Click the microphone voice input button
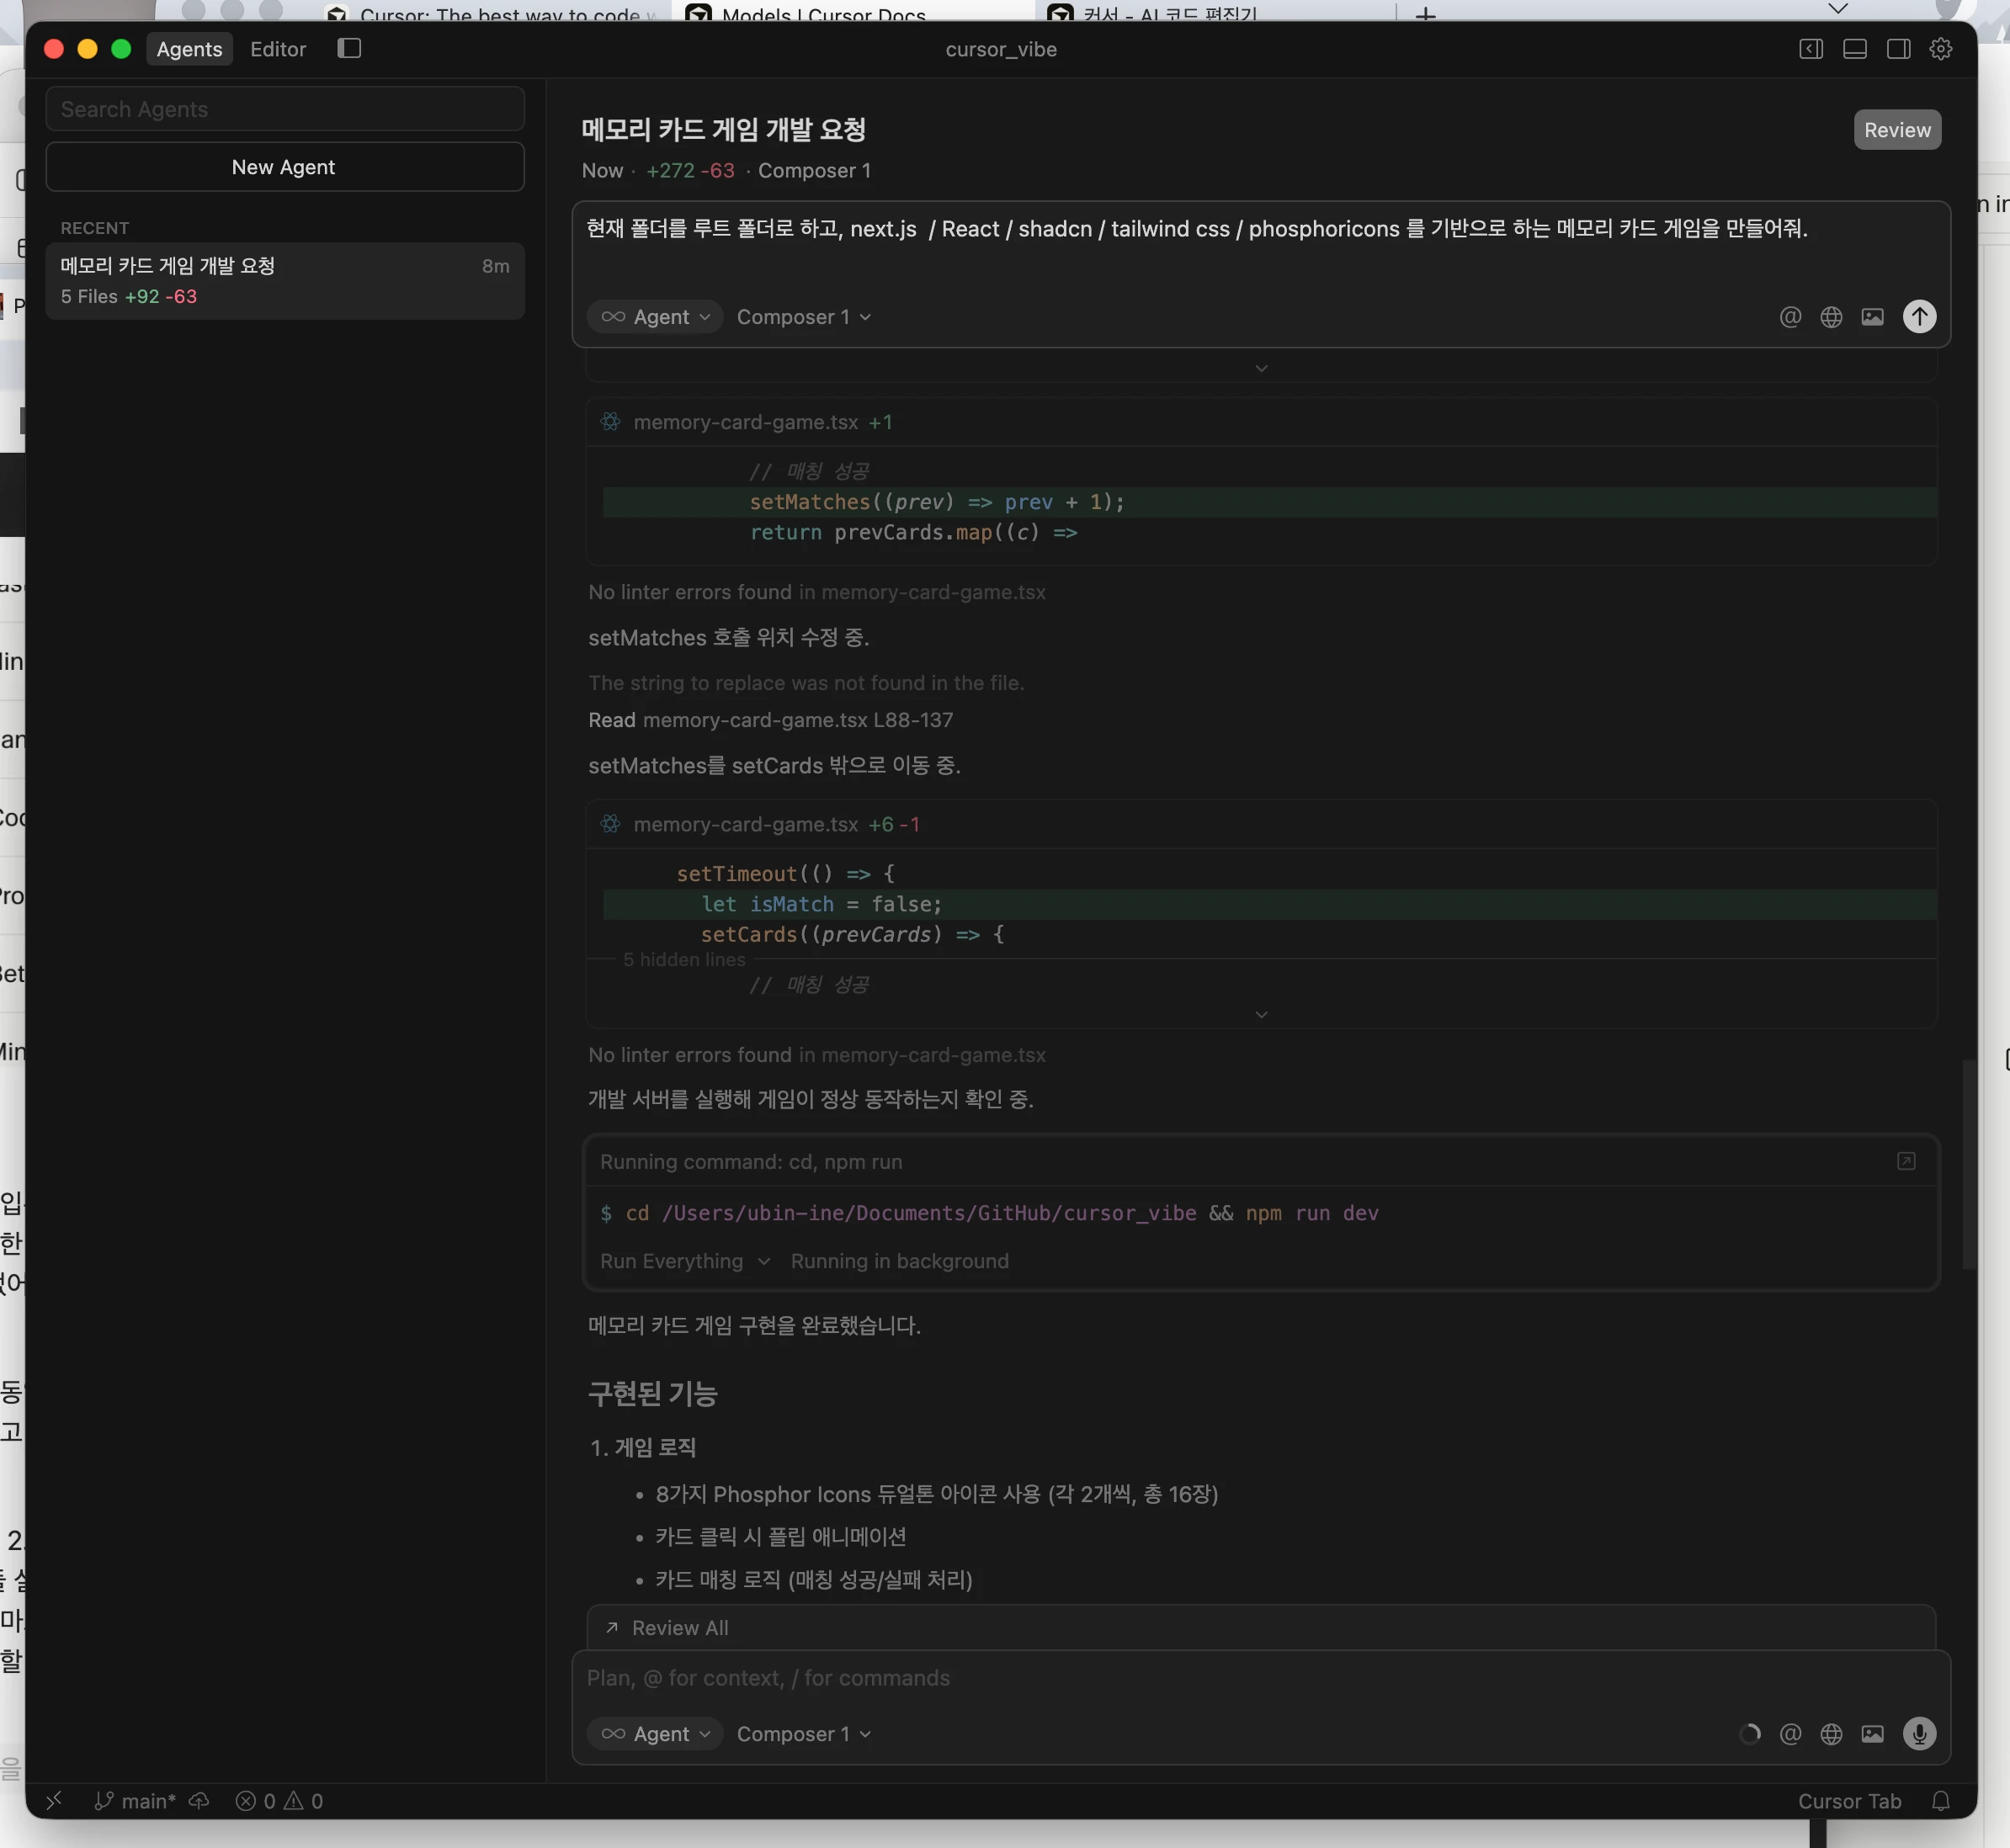The height and width of the screenshot is (1848, 2010). point(1918,1734)
